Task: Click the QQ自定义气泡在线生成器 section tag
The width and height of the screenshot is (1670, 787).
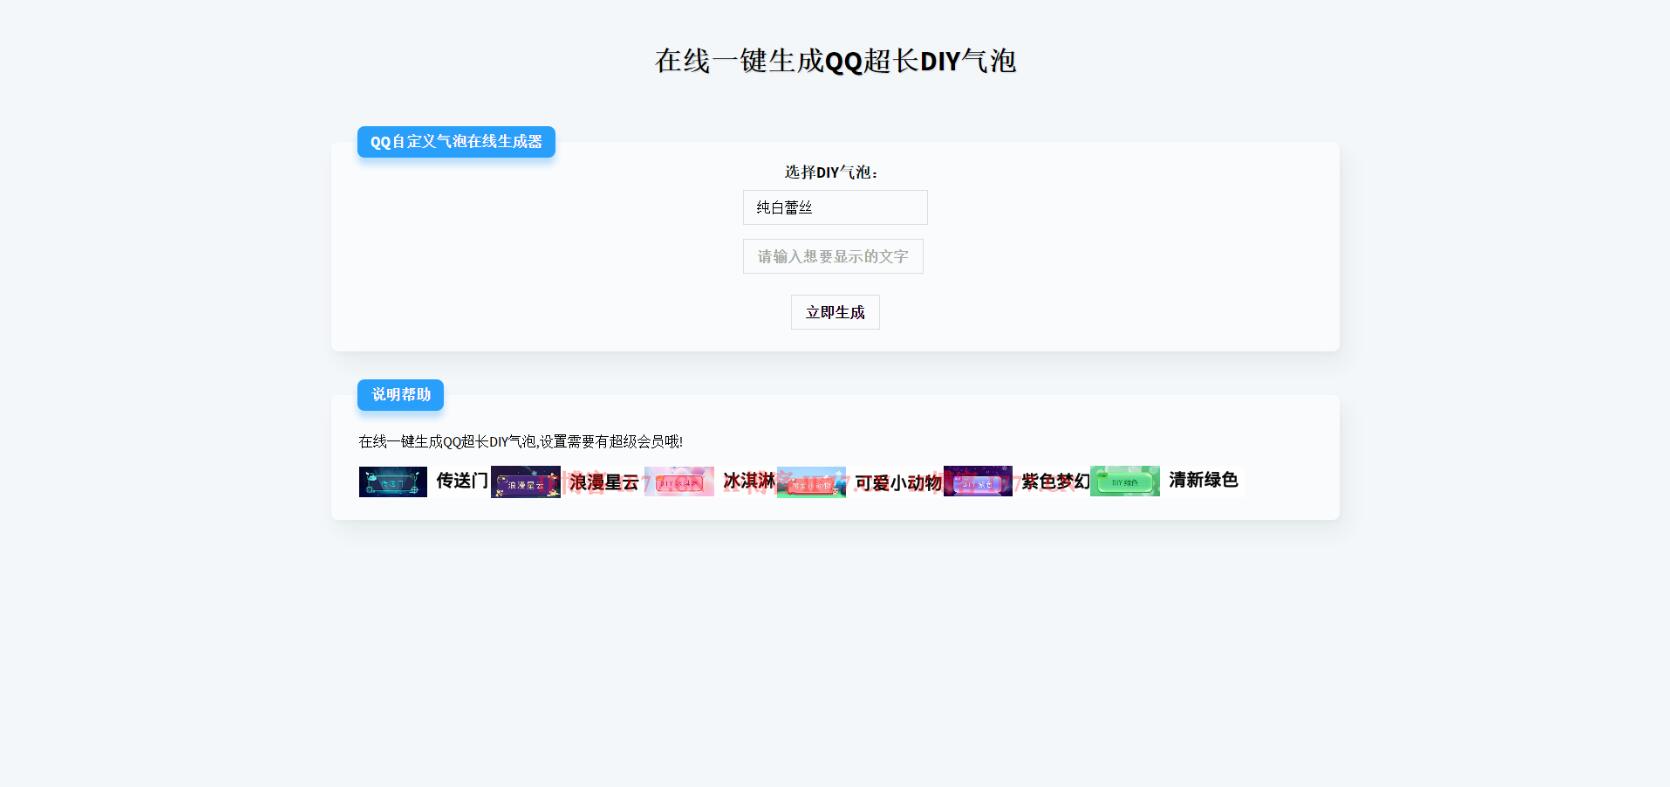Action: click(x=456, y=142)
